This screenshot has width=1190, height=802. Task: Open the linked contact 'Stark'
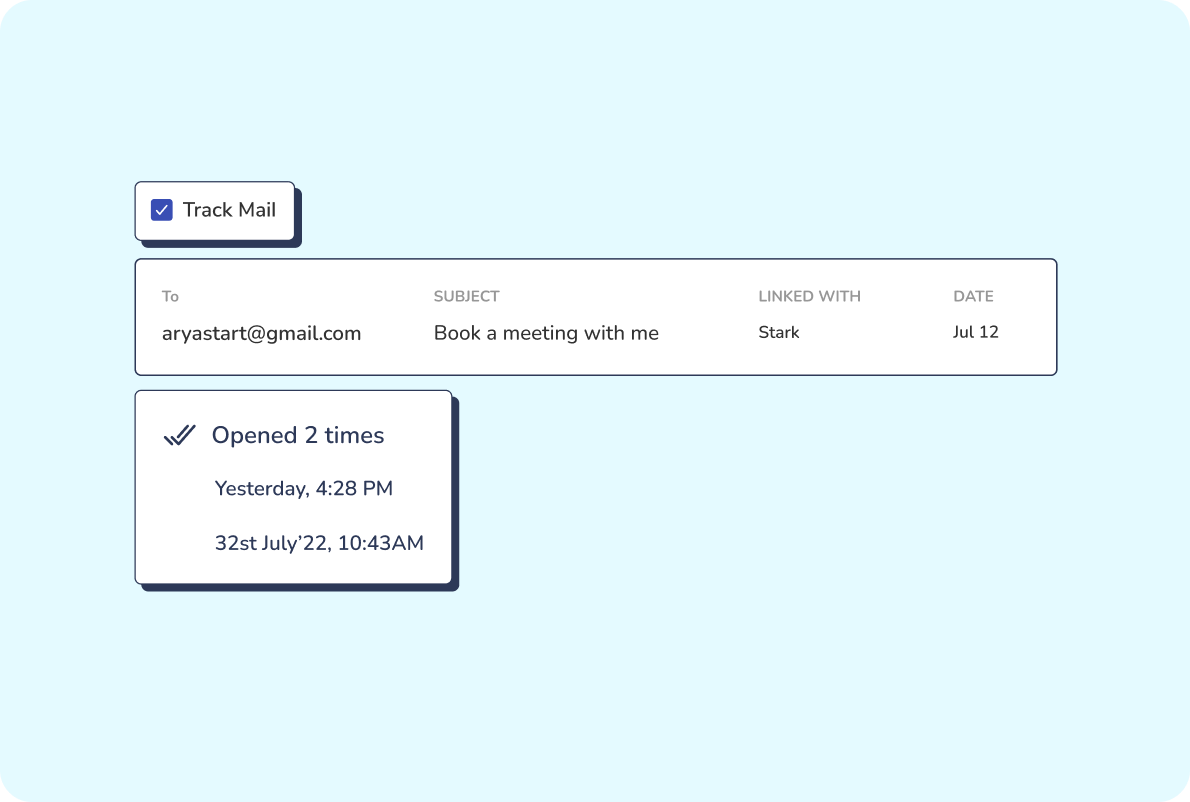click(779, 332)
